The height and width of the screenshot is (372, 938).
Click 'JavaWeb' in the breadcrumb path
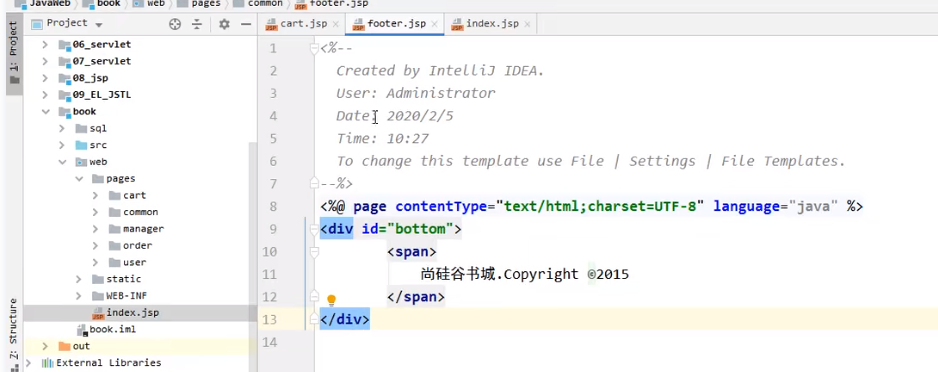50,3
